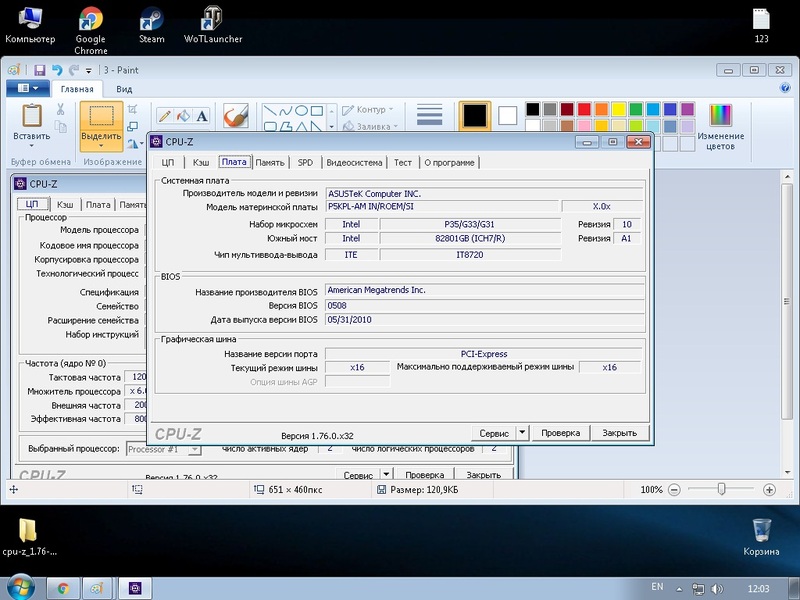Click the volume speaker icon in the tray
Image resolution: width=800 pixels, height=600 pixels.
(x=717, y=589)
